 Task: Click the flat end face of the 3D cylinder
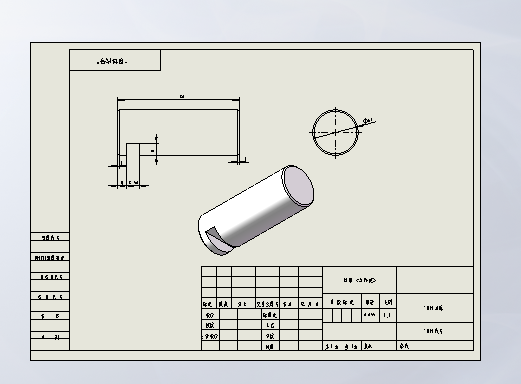(298, 185)
